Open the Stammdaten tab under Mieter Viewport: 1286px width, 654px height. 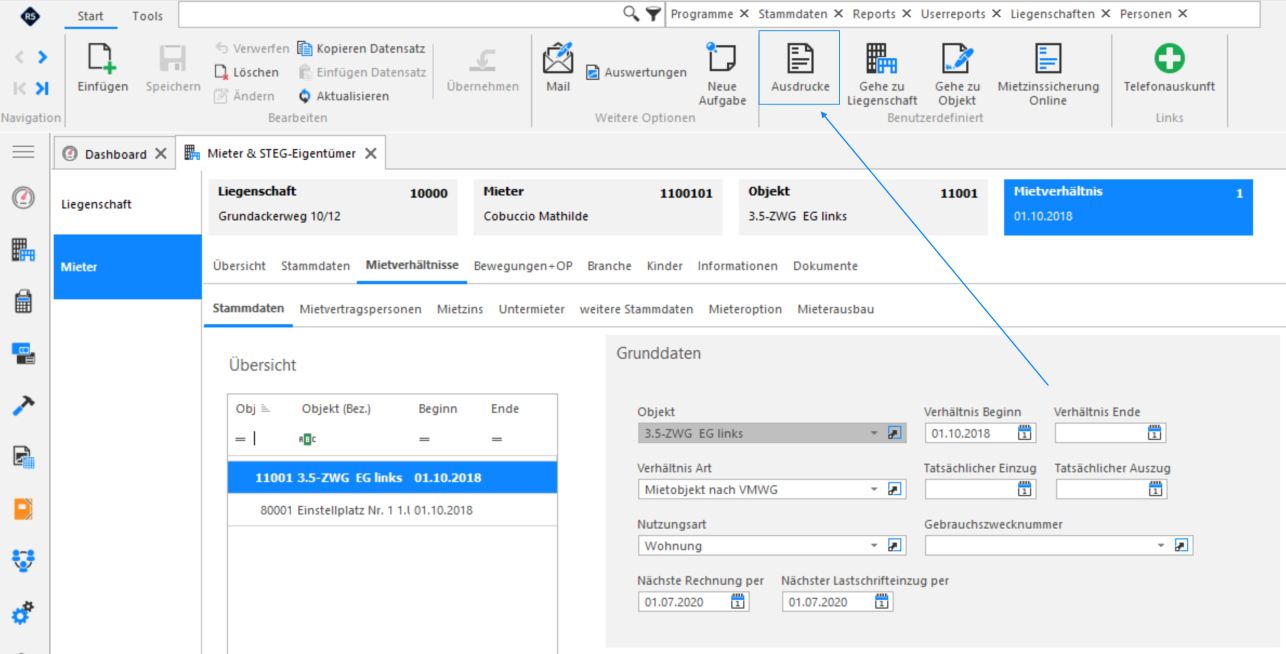pyautogui.click(x=316, y=266)
